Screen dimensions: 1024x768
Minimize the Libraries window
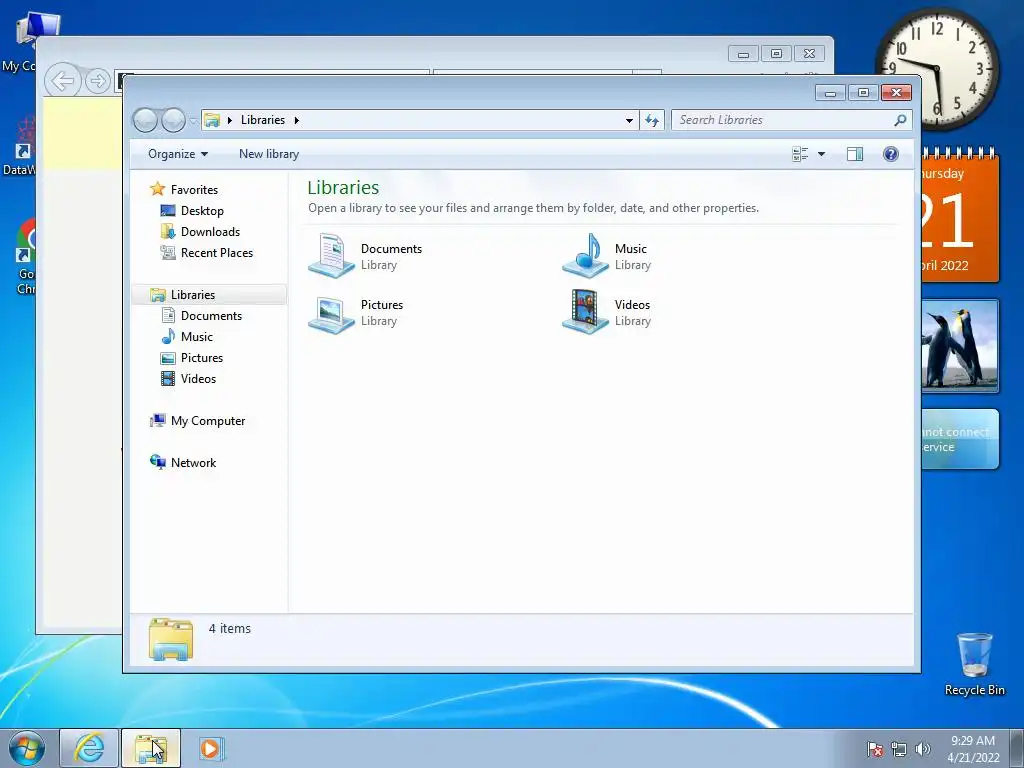(830, 93)
